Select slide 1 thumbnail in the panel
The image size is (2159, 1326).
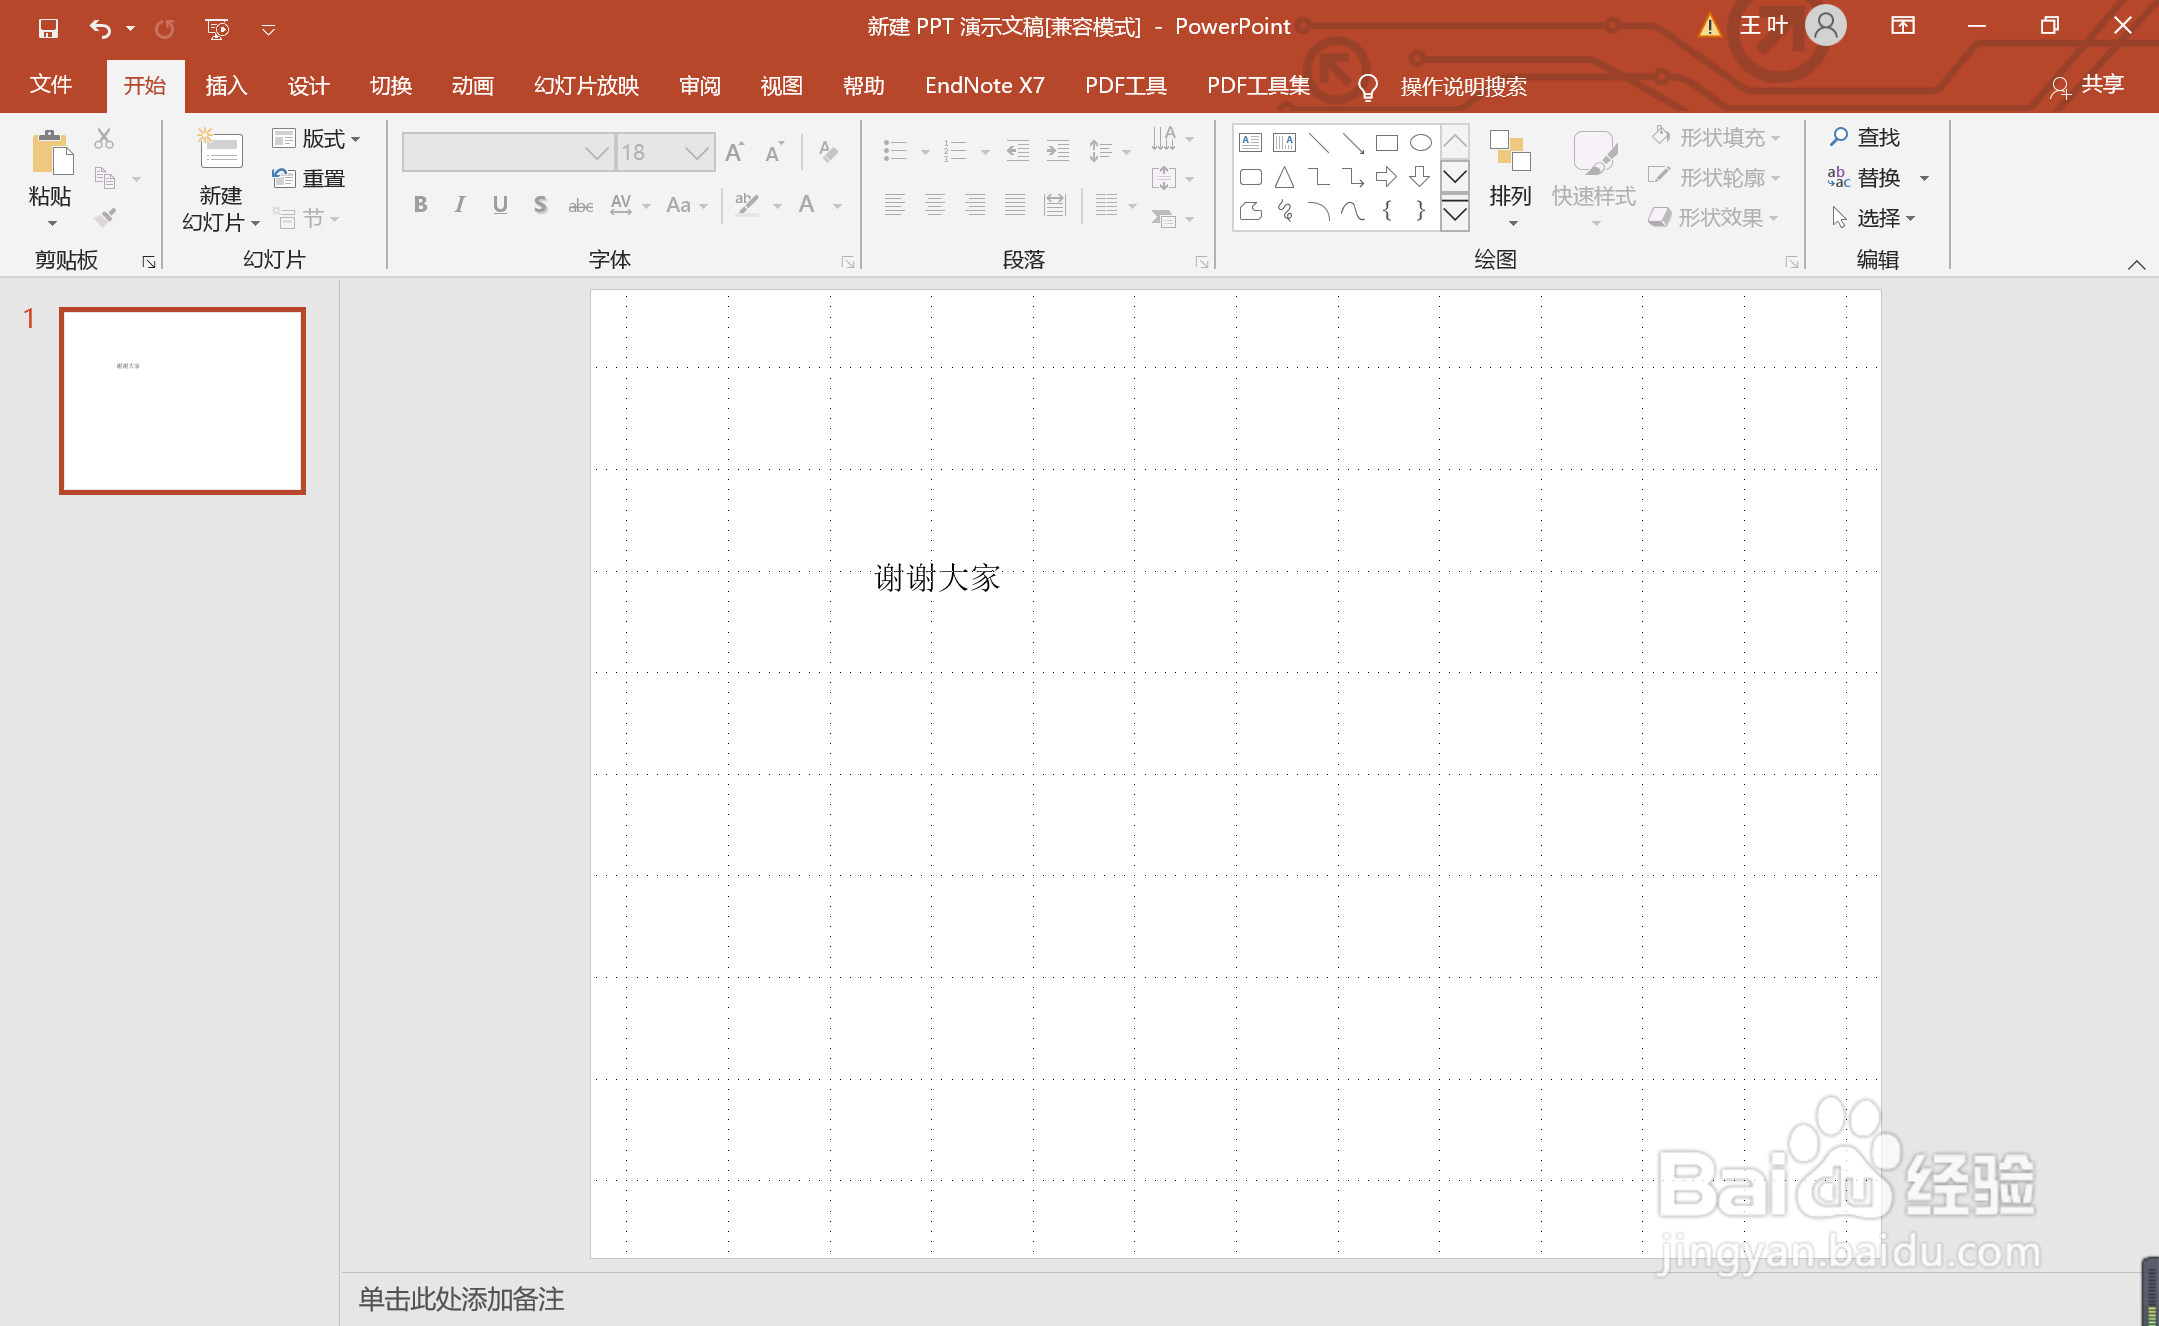coord(182,400)
